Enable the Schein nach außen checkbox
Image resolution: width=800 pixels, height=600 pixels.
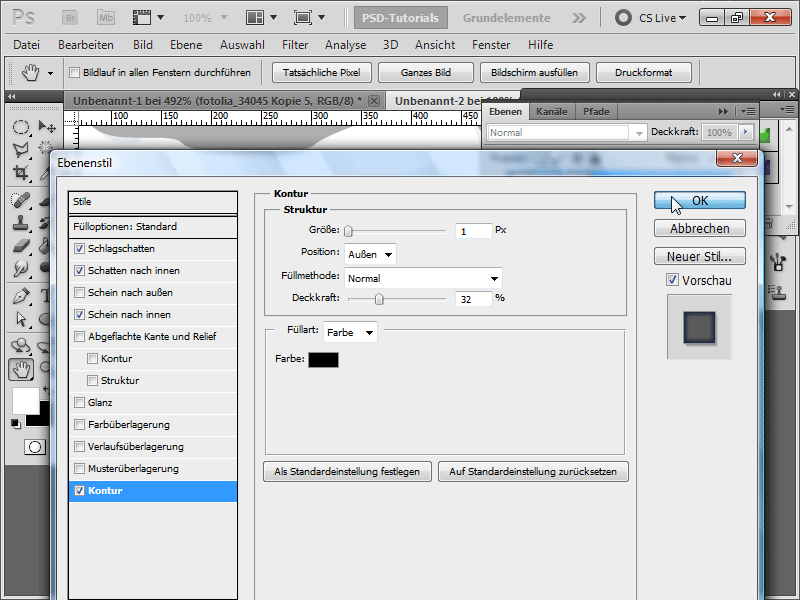coord(79,292)
